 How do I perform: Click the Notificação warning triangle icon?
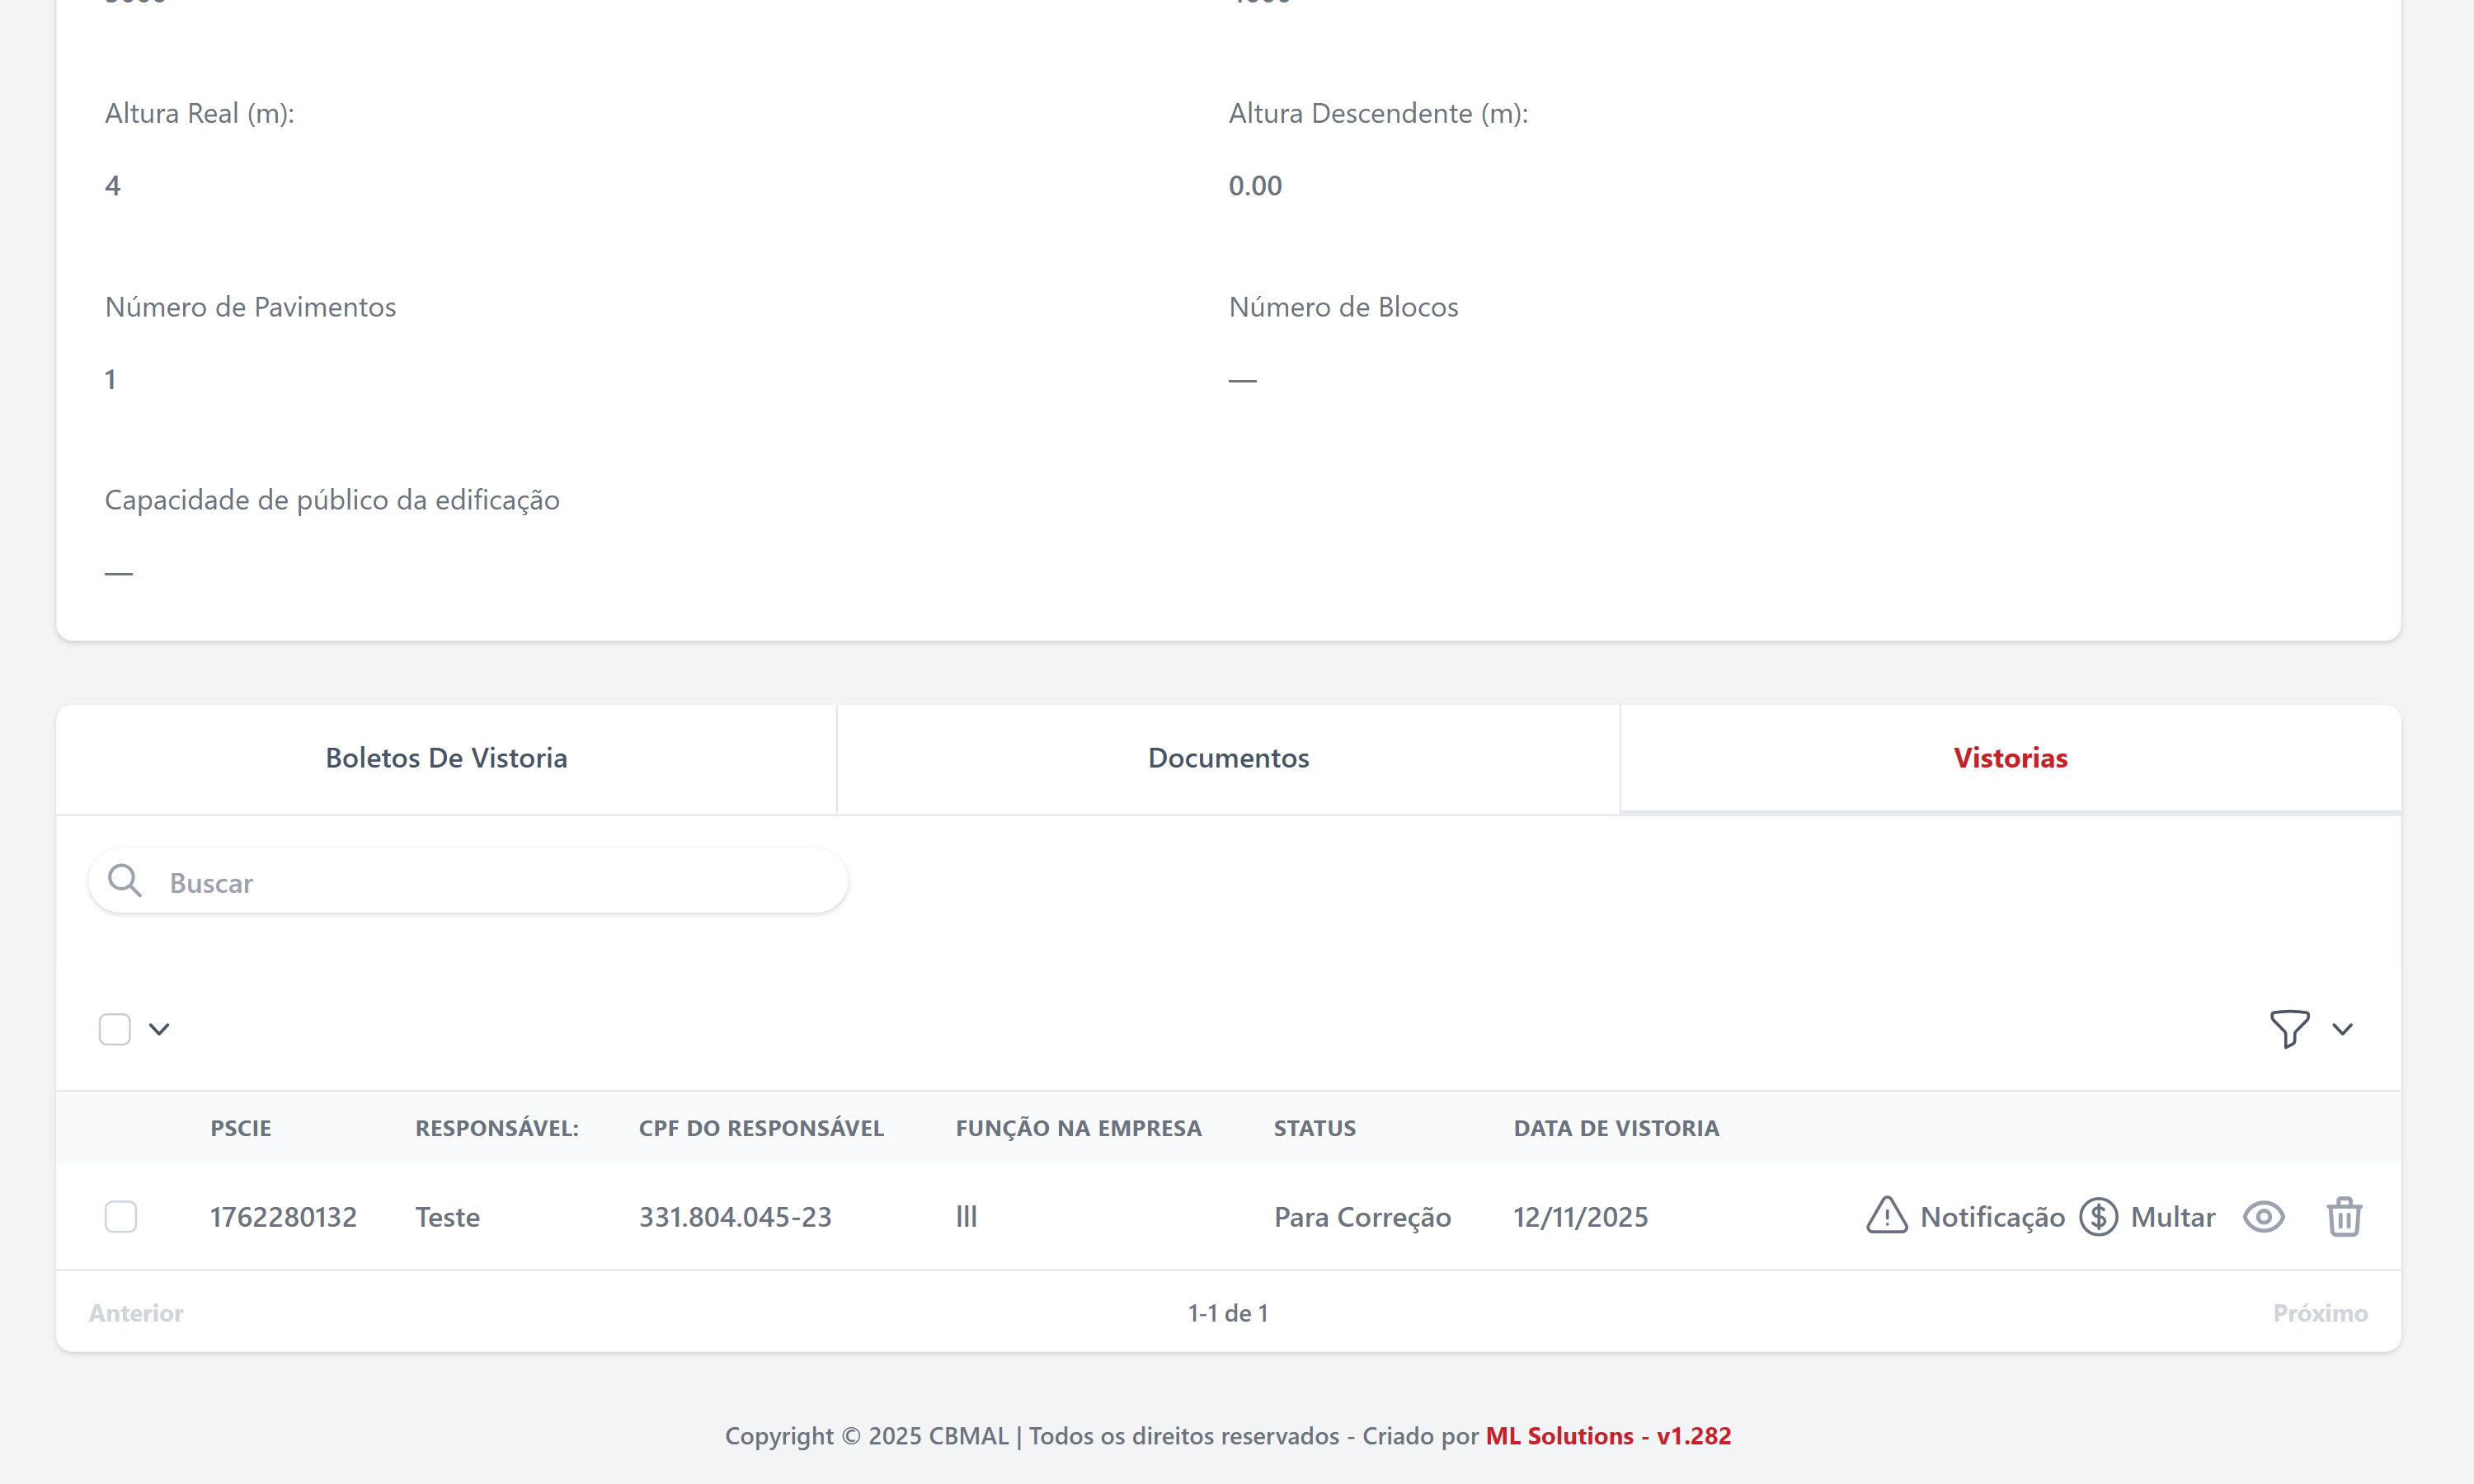tap(1886, 1216)
